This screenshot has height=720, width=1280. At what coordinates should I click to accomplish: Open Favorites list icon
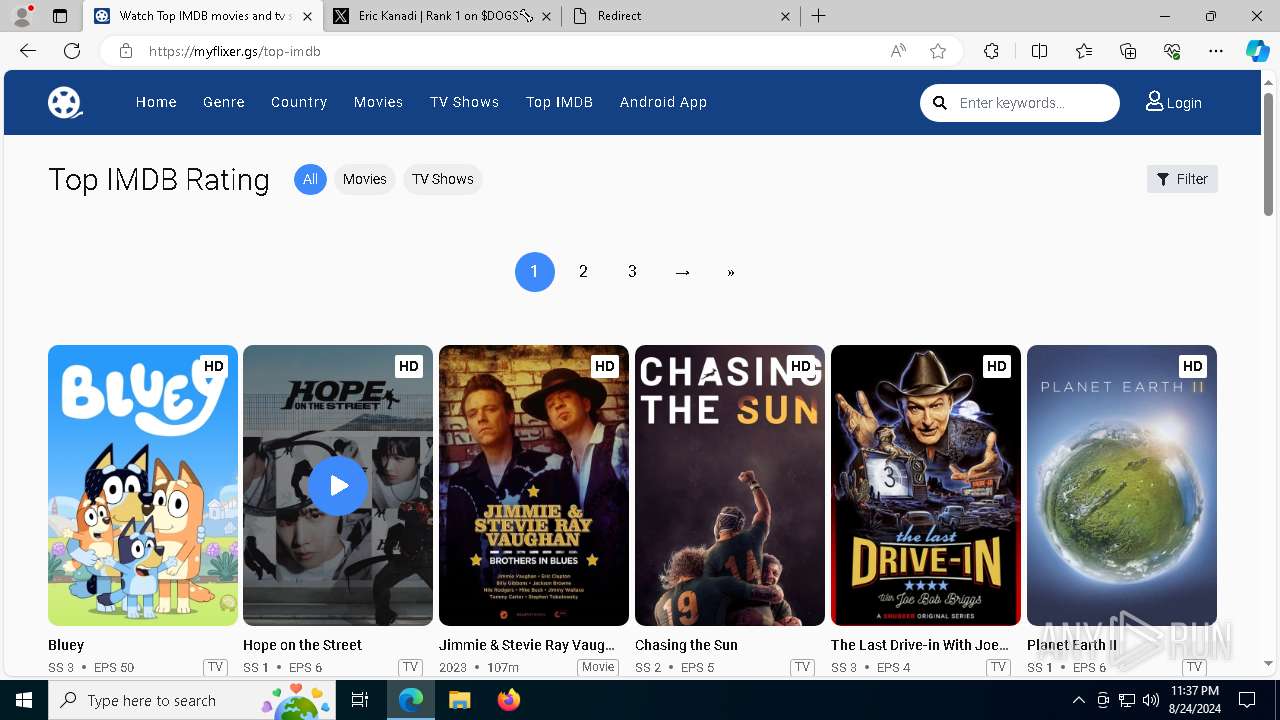click(x=1084, y=51)
